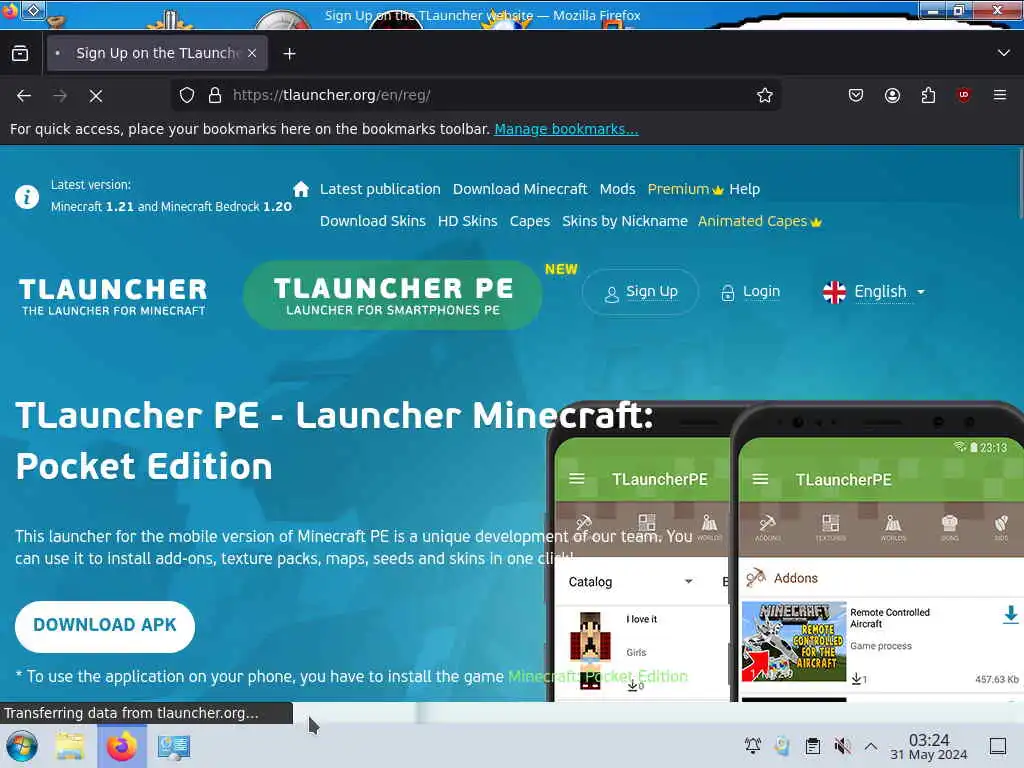This screenshot has width=1024, height=768.
Task: Expand hidden system tray icons
Action: coord(871,746)
